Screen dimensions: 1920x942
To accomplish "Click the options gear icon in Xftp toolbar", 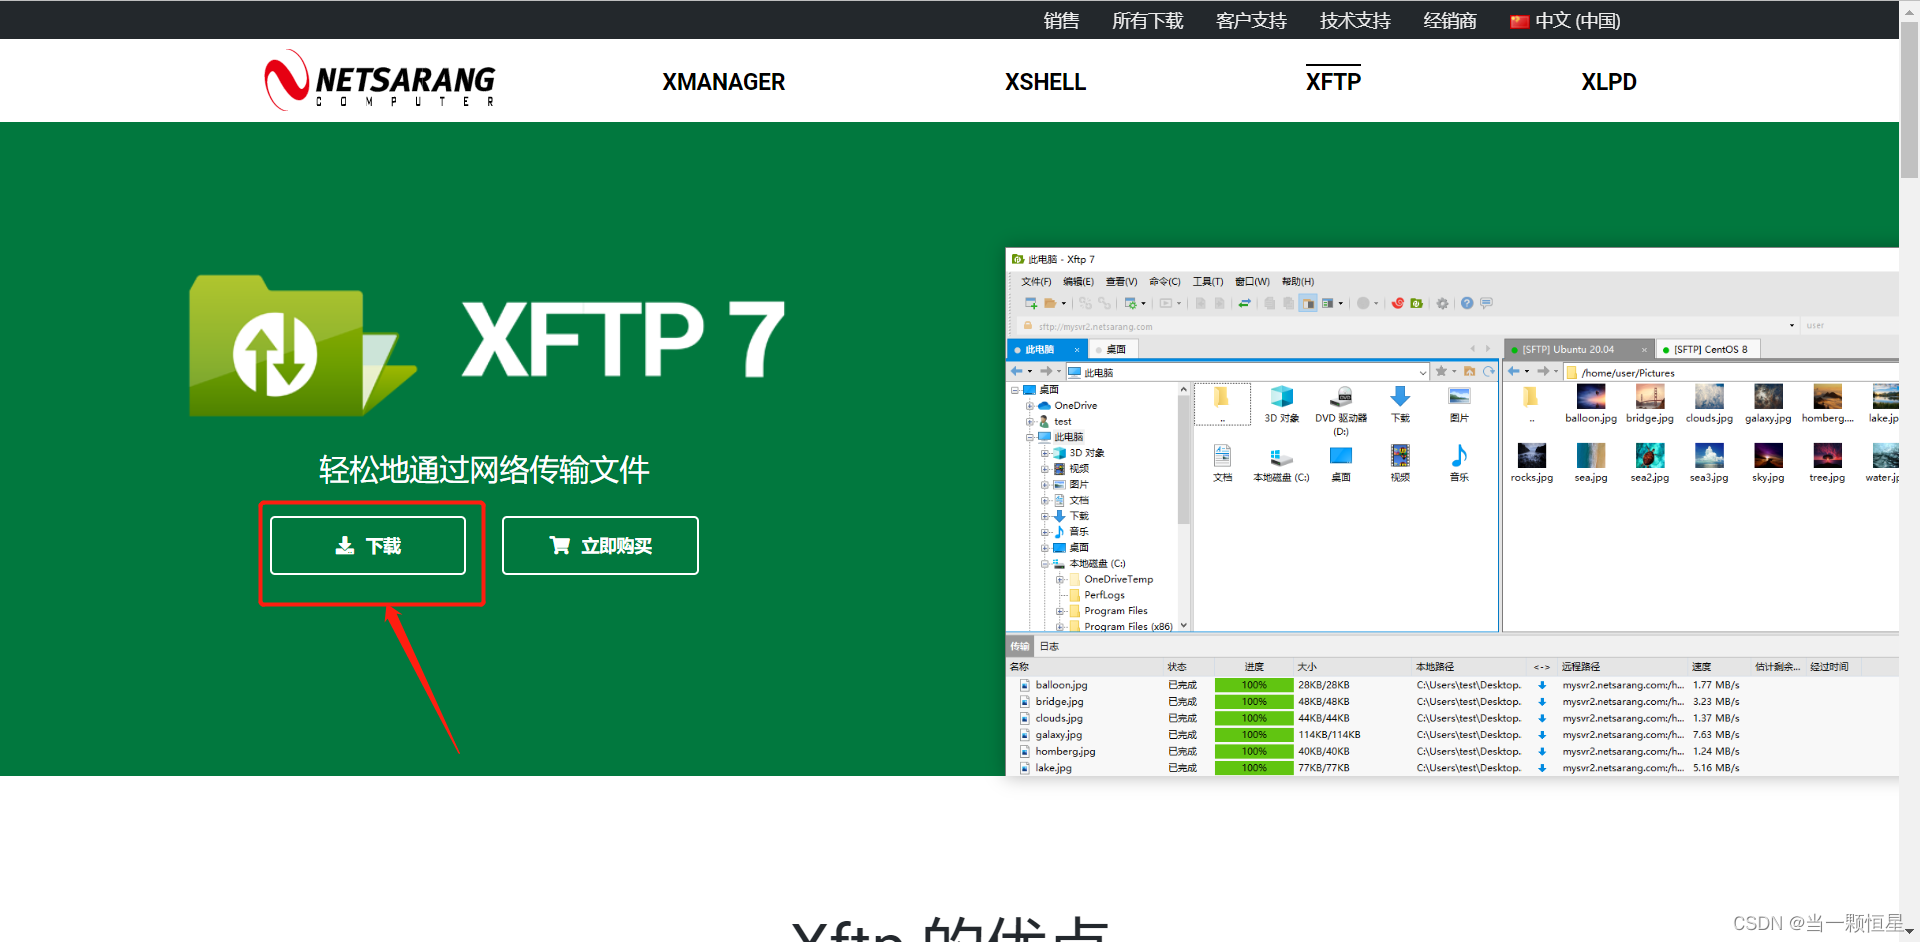I will click(x=1442, y=303).
